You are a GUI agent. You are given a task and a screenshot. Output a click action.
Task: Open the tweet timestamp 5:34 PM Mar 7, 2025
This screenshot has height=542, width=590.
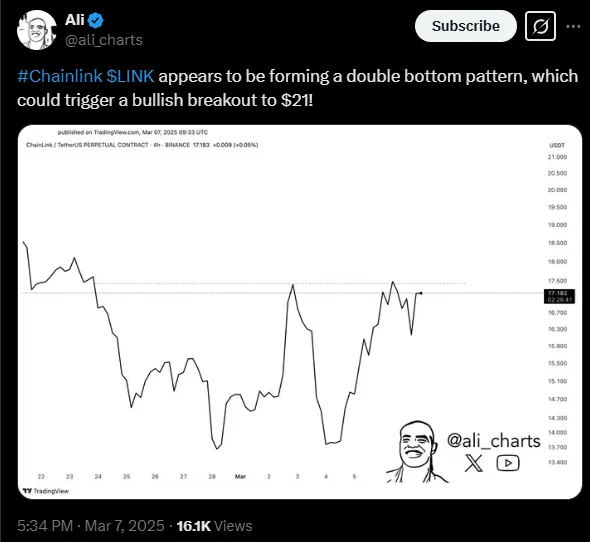[x=91, y=525]
